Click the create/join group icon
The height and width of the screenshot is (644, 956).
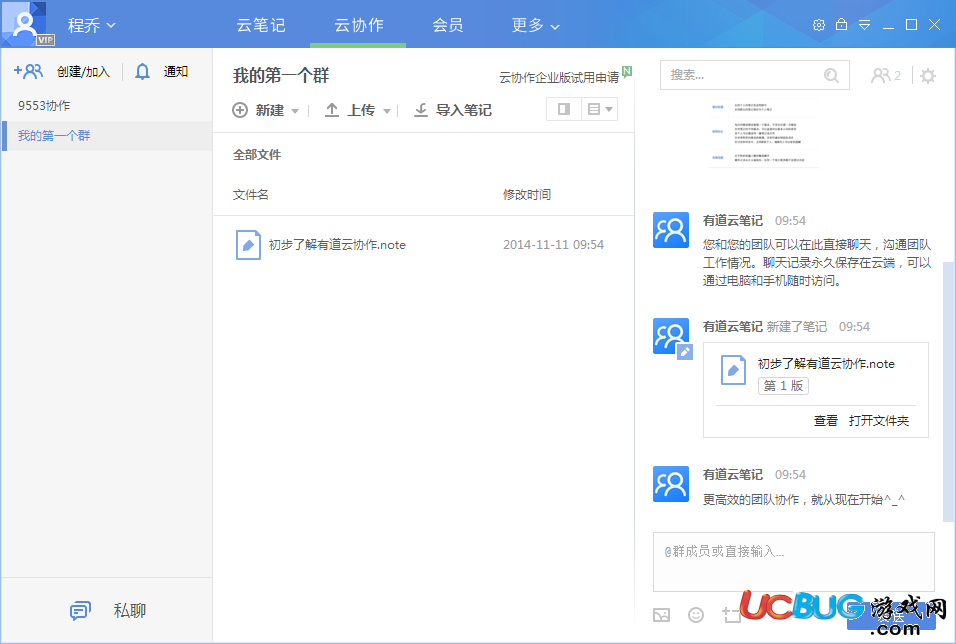(28, 71)
